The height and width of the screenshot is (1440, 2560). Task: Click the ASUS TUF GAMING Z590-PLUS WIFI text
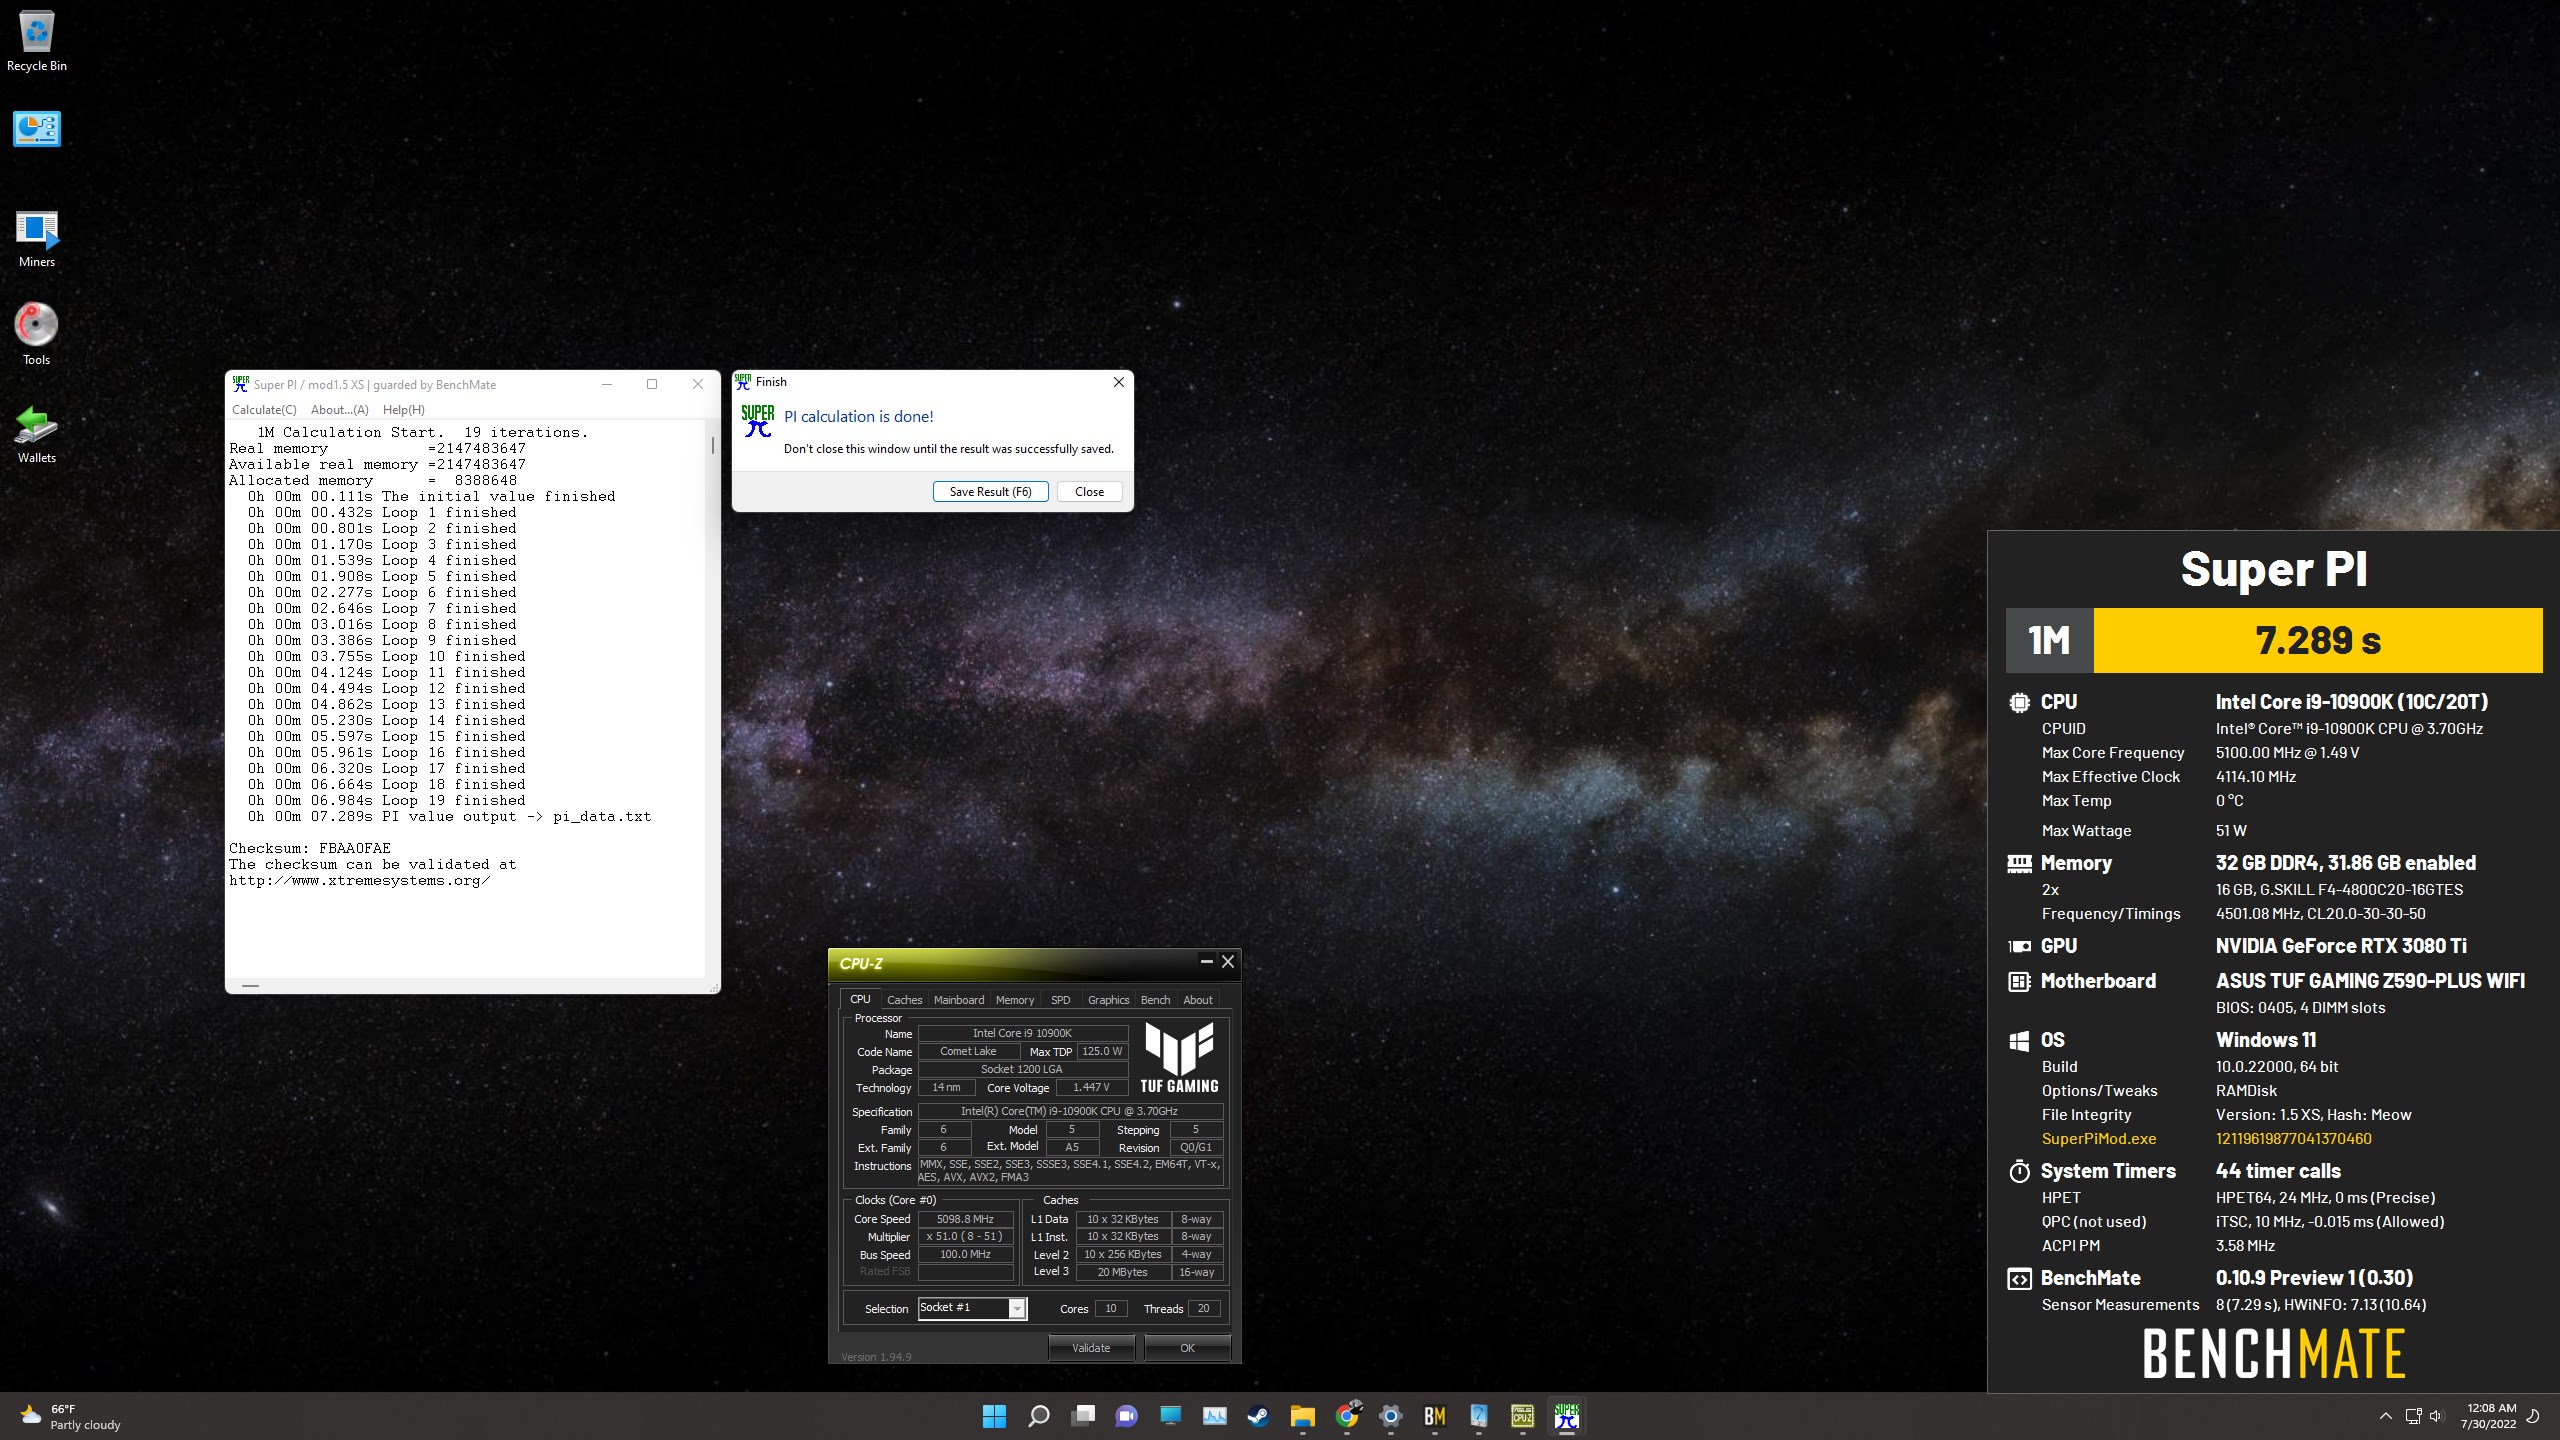pyautogui.click(x=2370, y=981)
